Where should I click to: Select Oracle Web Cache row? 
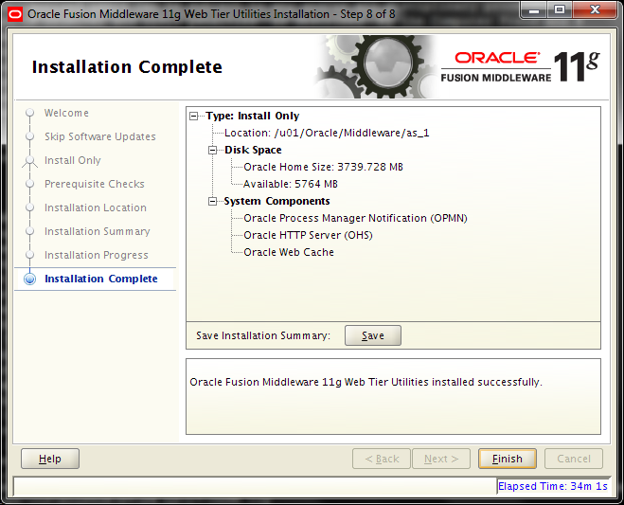289,252
